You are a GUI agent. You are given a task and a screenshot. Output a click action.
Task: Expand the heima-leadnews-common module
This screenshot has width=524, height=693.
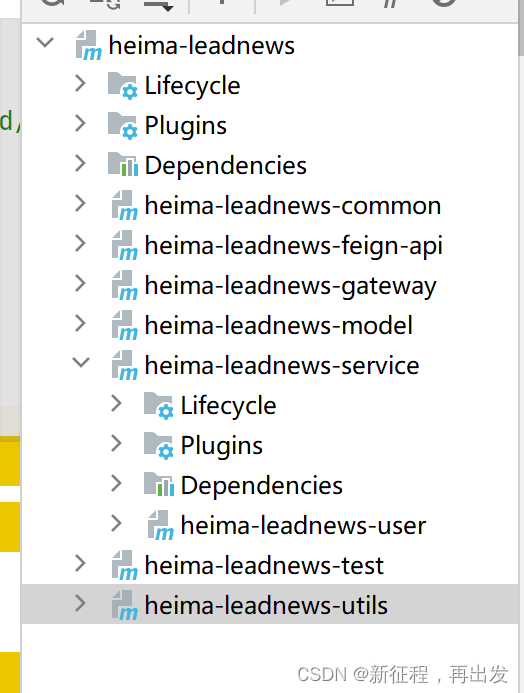point(80,204)
